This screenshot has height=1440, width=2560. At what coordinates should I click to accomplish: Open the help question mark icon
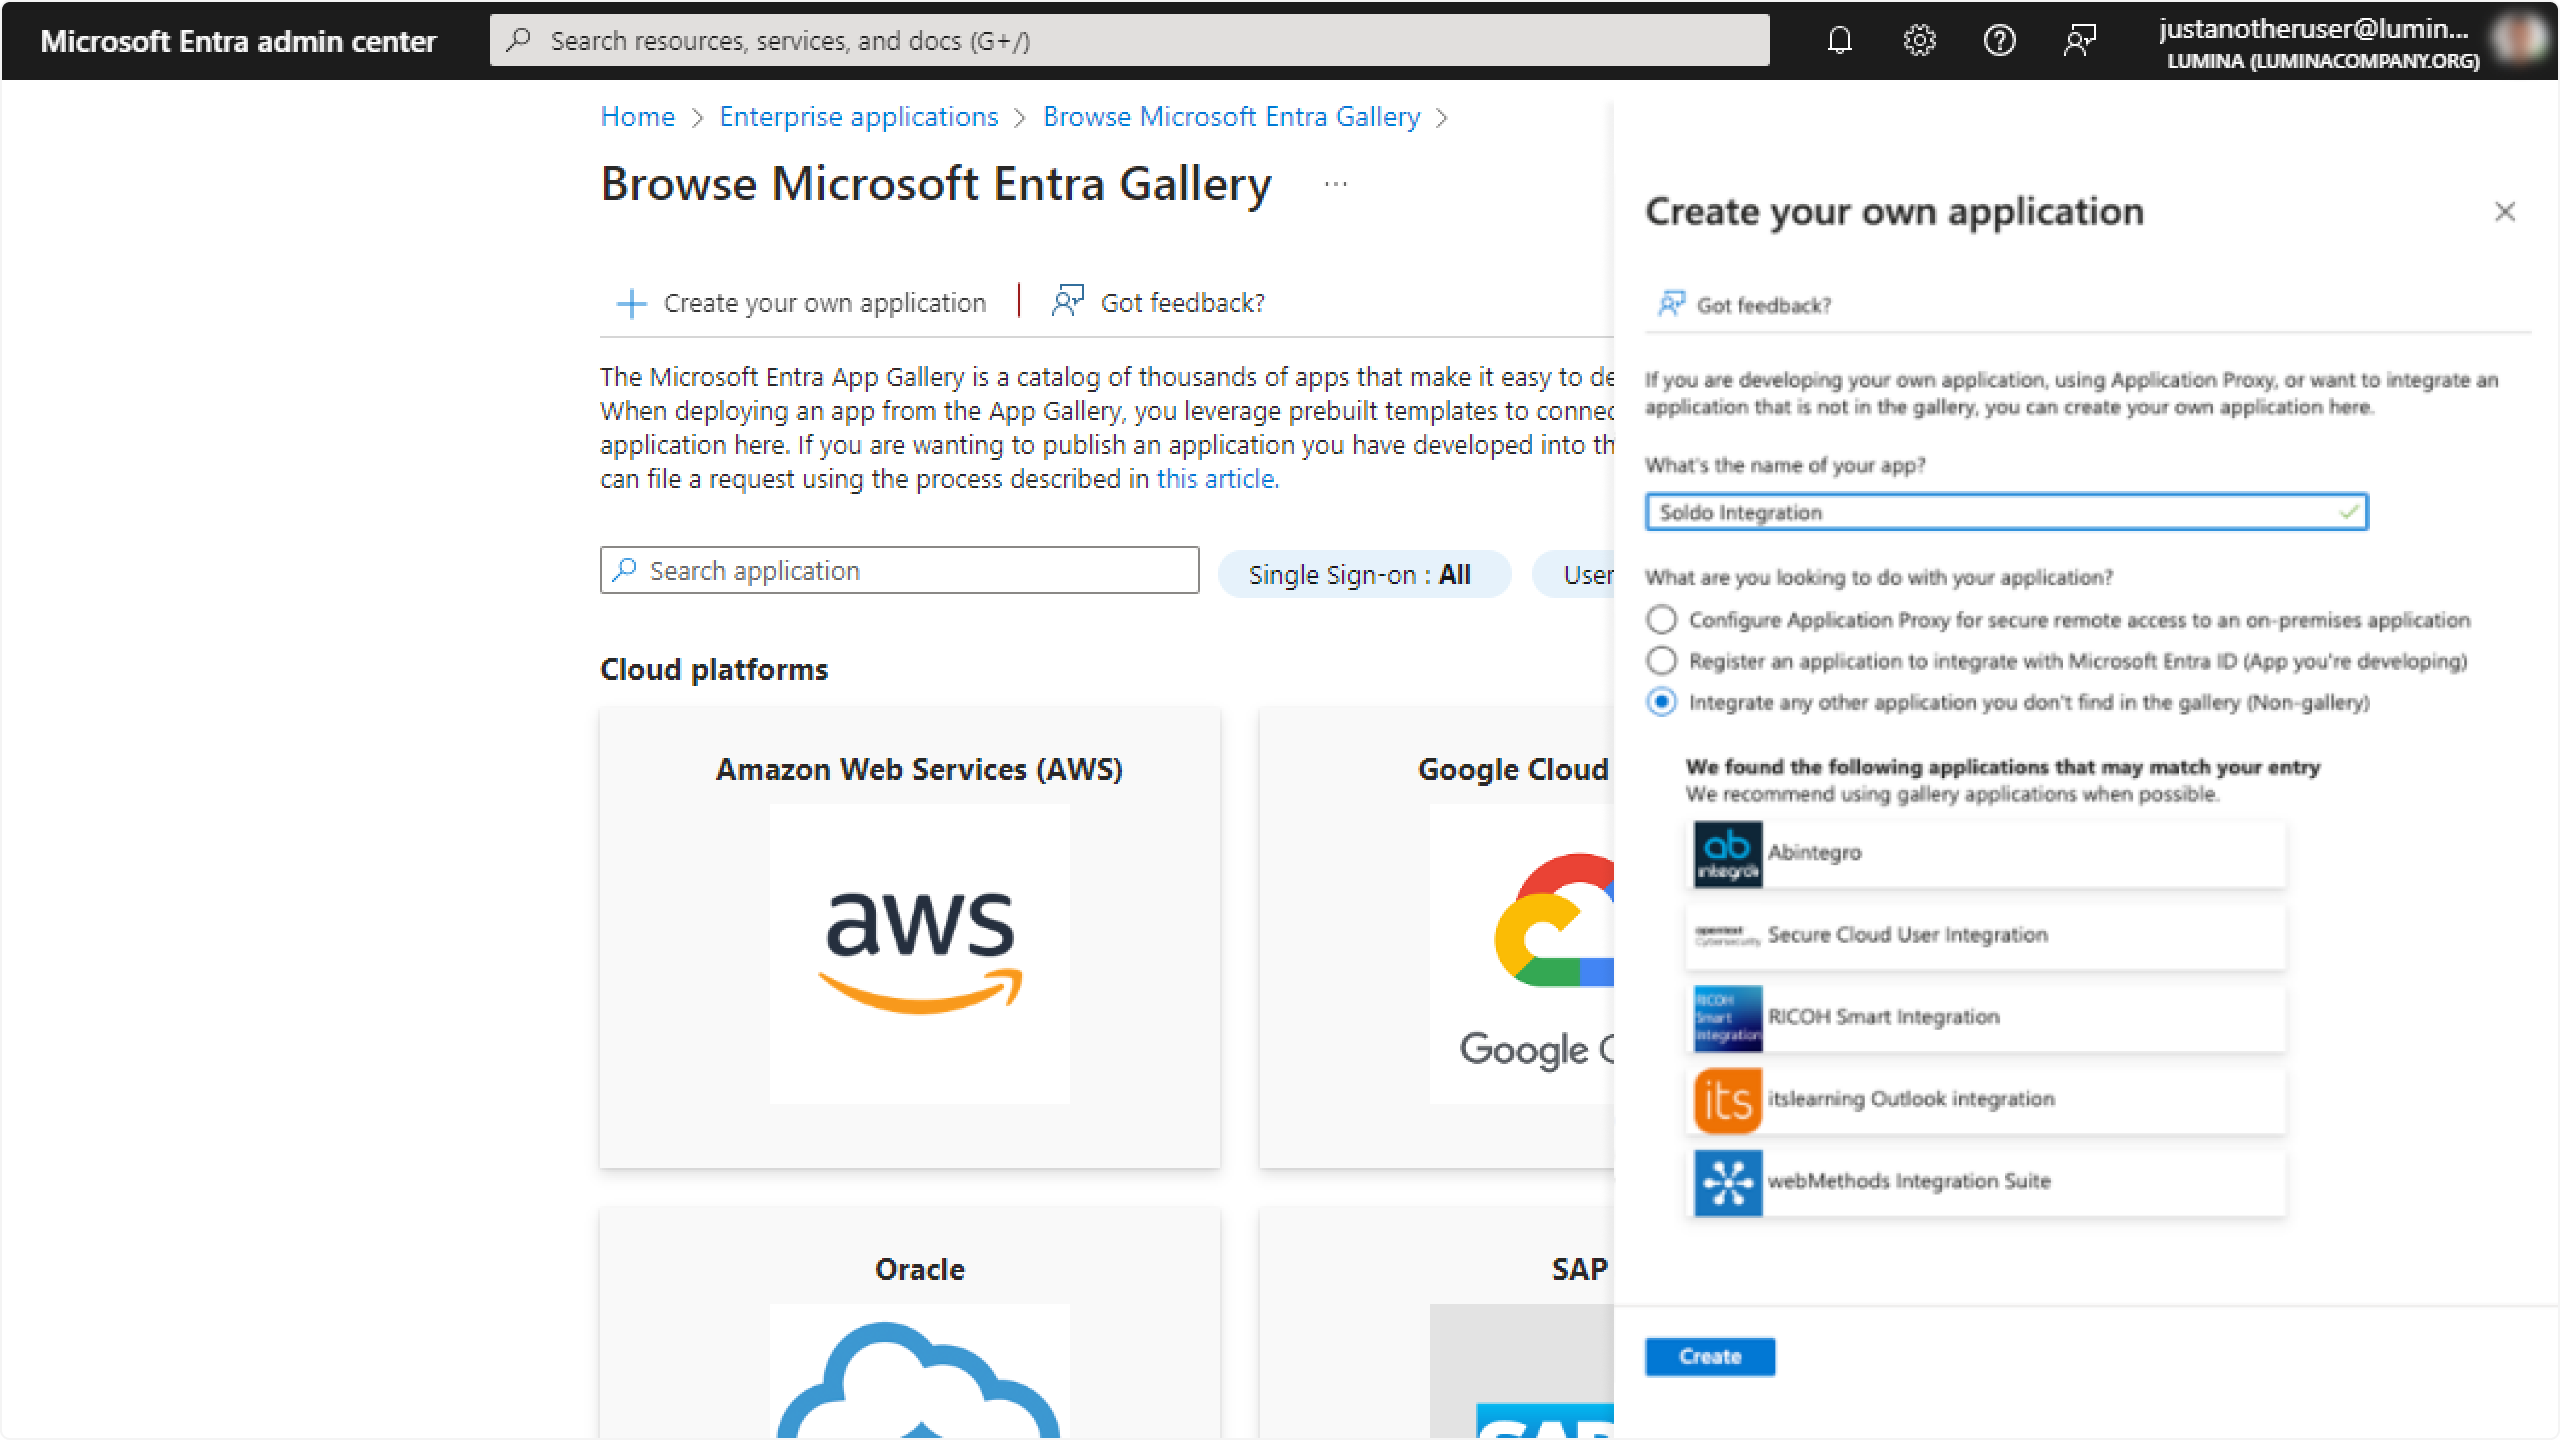pos(1999,41)
